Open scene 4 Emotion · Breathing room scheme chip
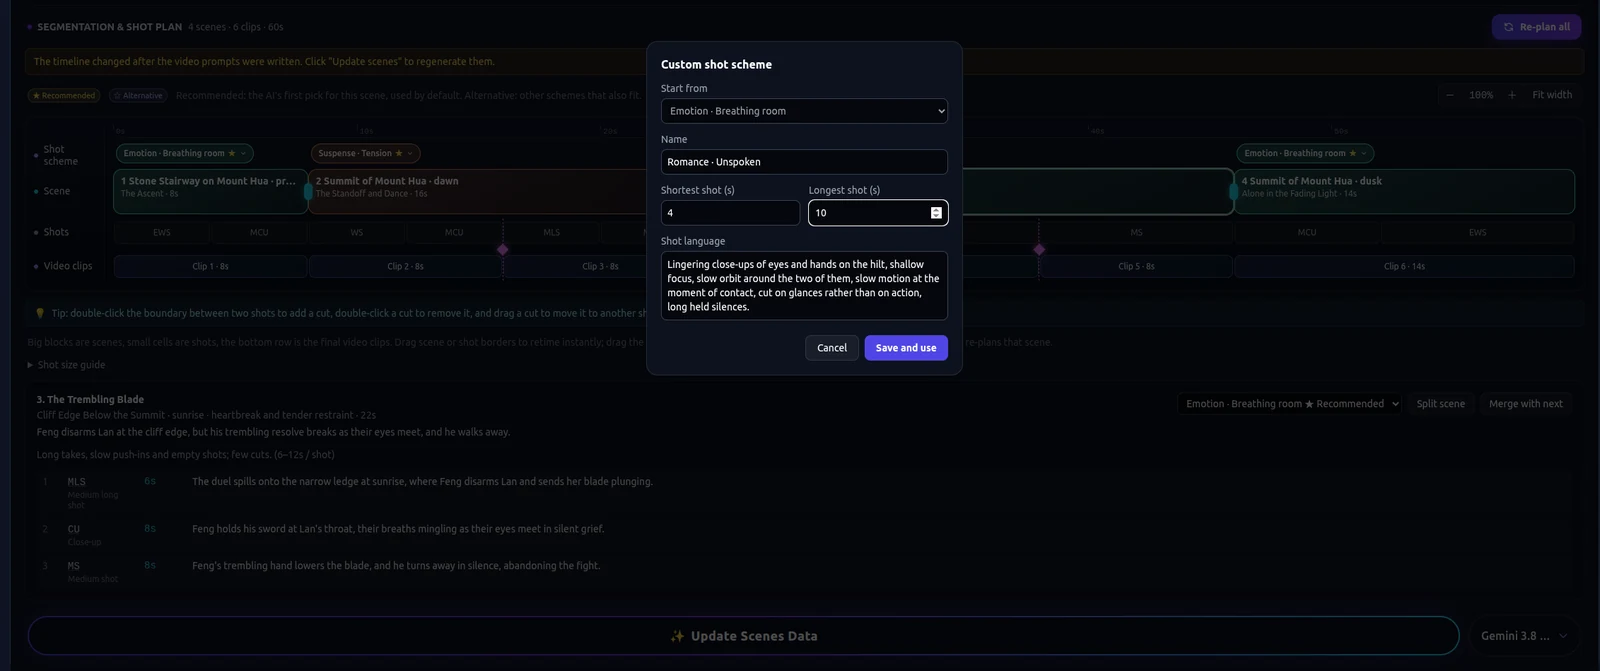The image size is (1600, 671). (x=1305, y=153)
